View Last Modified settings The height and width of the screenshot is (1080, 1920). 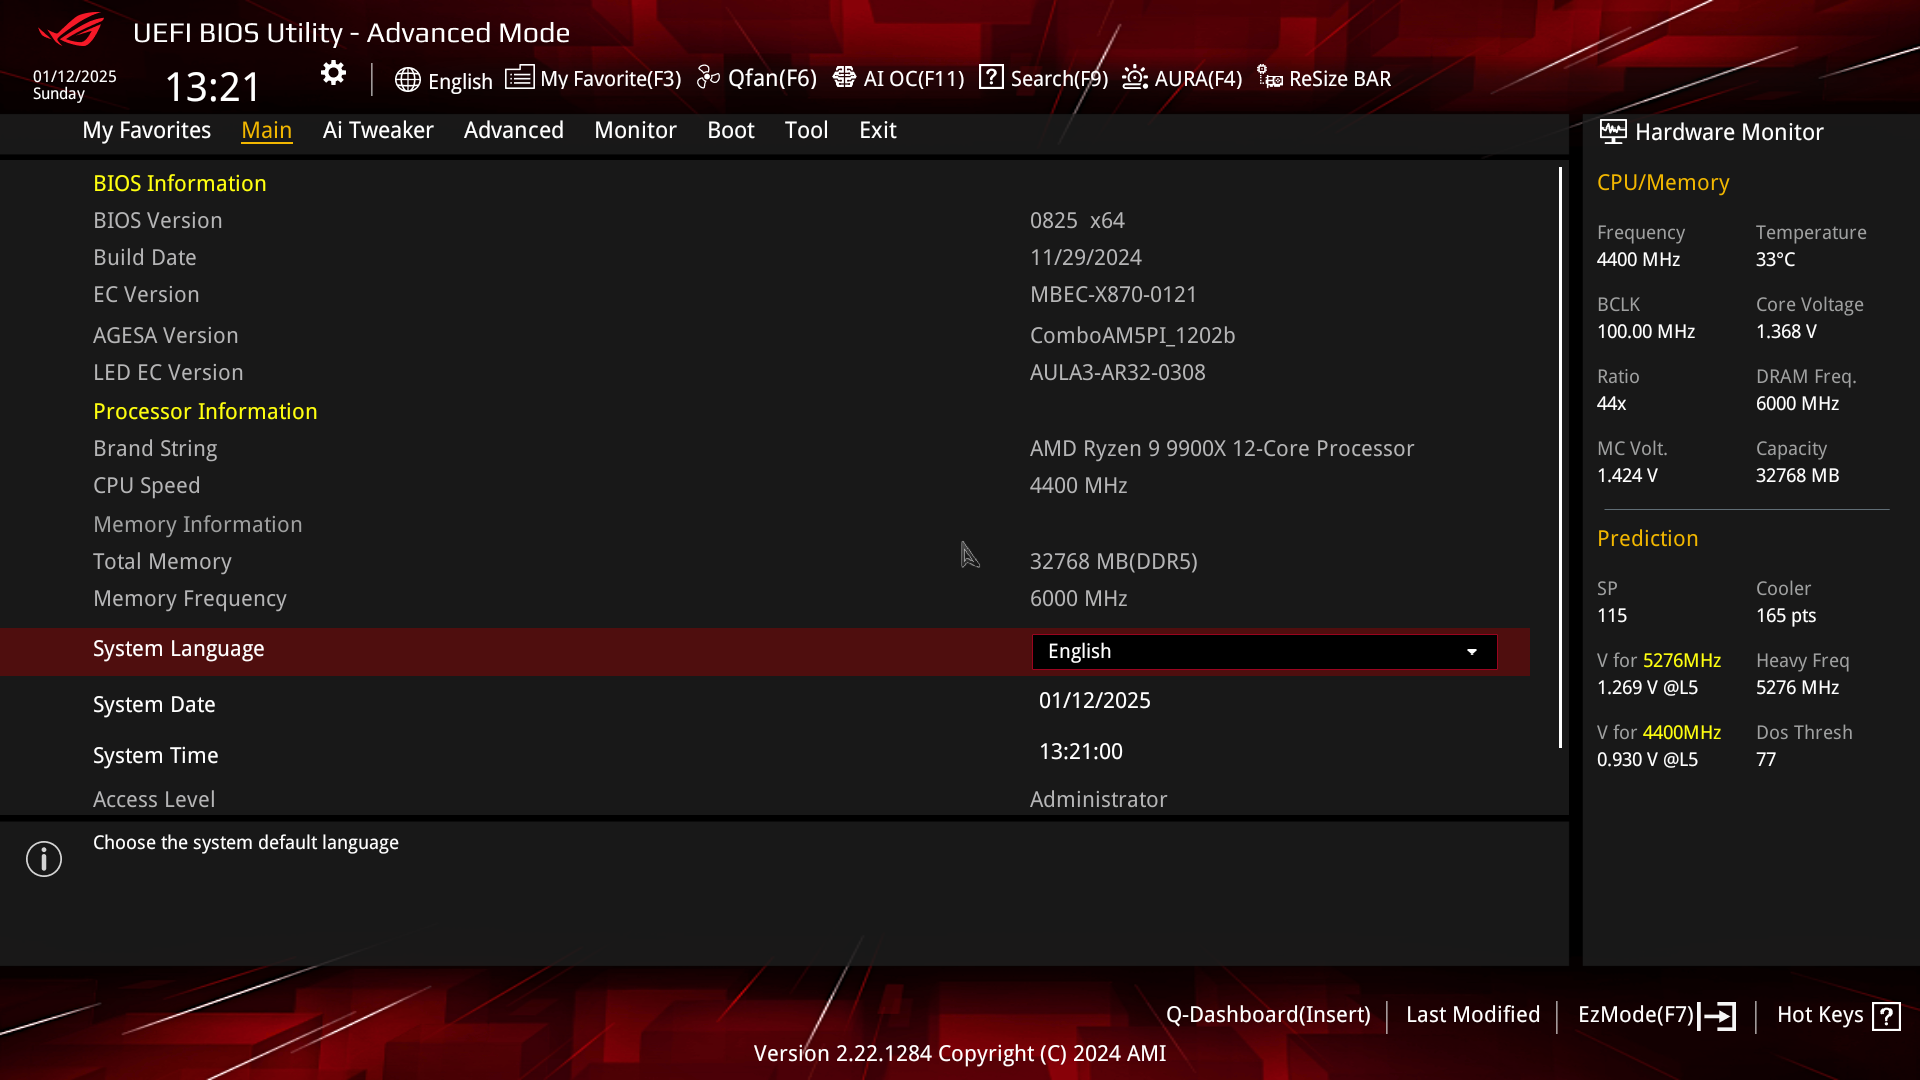pyautogui.click(x=1473, y=1015)
